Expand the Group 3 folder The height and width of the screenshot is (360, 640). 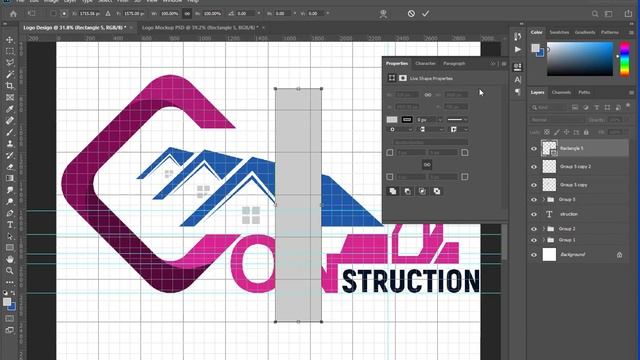coord(544,200)
